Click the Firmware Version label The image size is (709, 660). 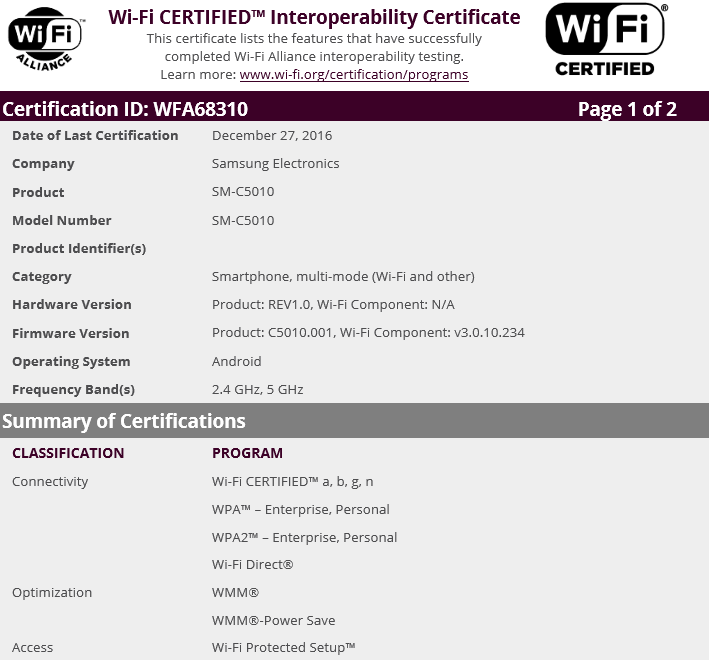[x=71, y=334]
